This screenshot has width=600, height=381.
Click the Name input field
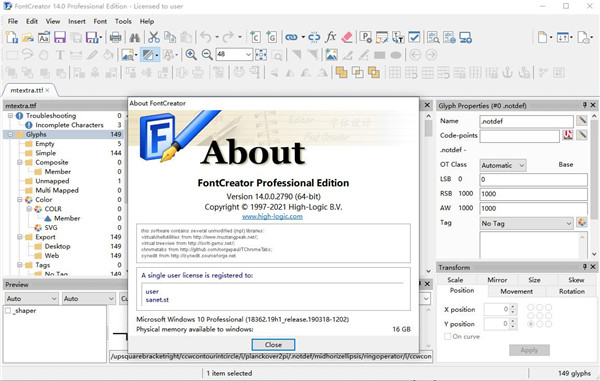click(527, 121)
